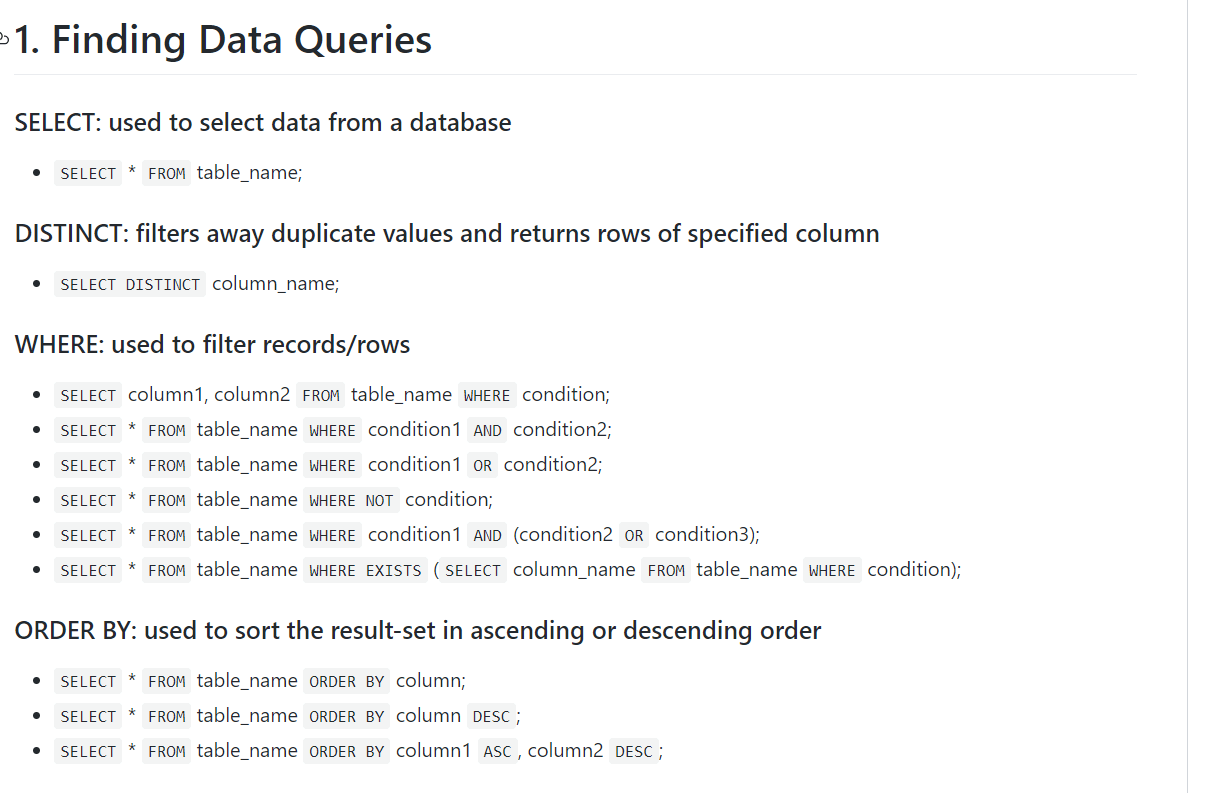Click the SELECT section heading about selecting data

click(x=263, y=123)
